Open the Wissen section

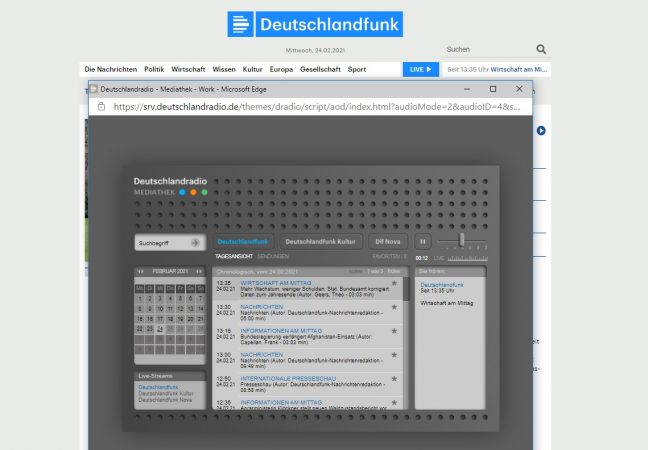point(224,69)
